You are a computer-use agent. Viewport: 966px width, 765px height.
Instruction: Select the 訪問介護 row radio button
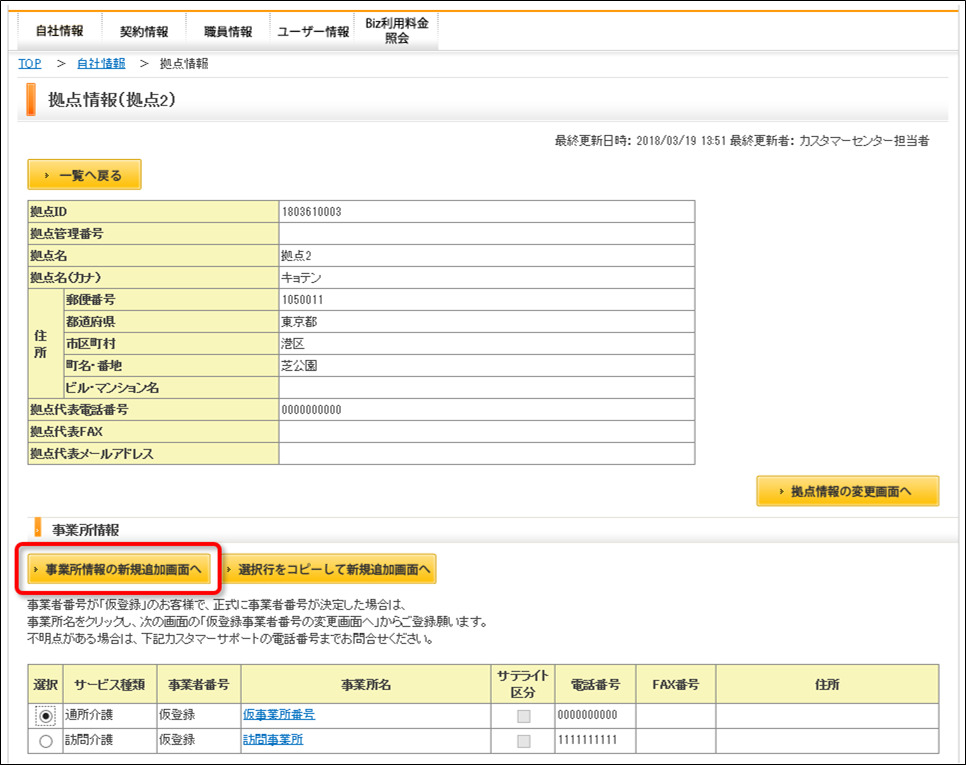pos(46,741)
